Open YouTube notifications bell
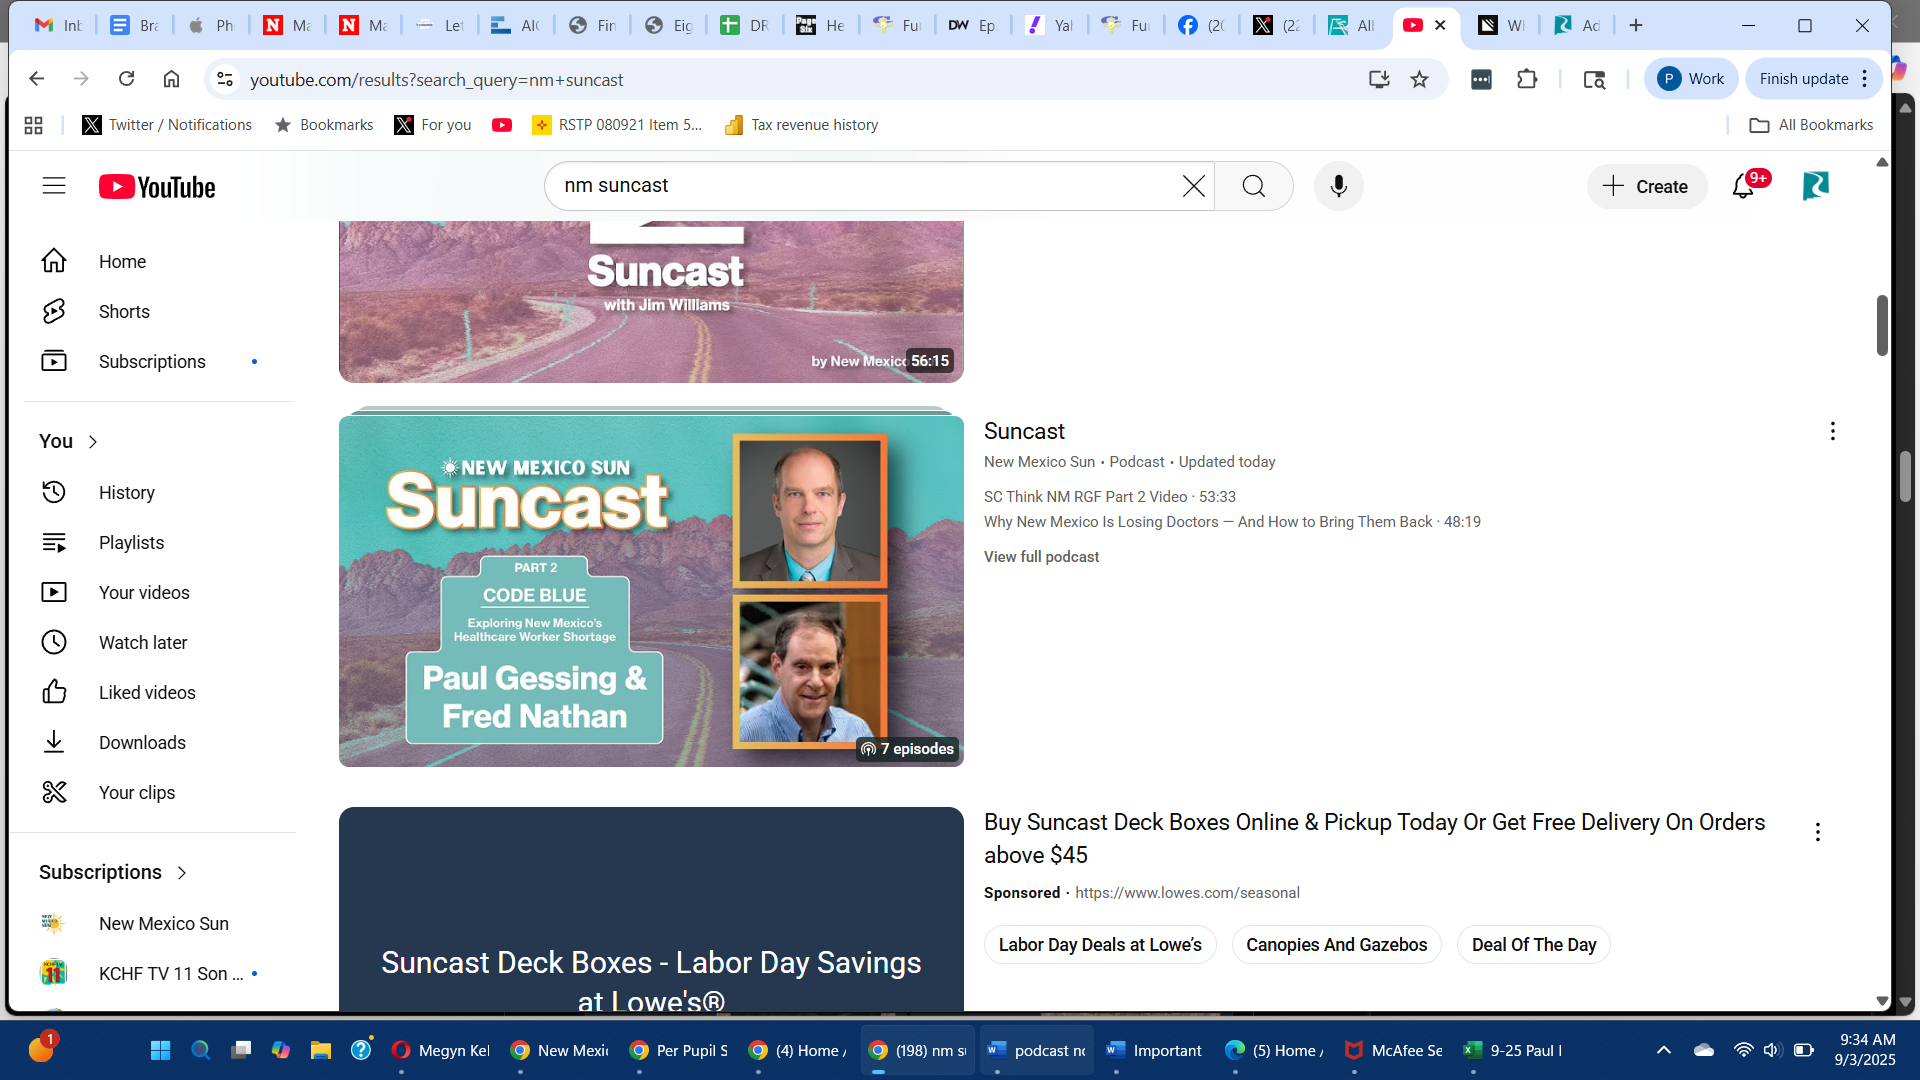1920x1080 pixels. pos(1743,186)
